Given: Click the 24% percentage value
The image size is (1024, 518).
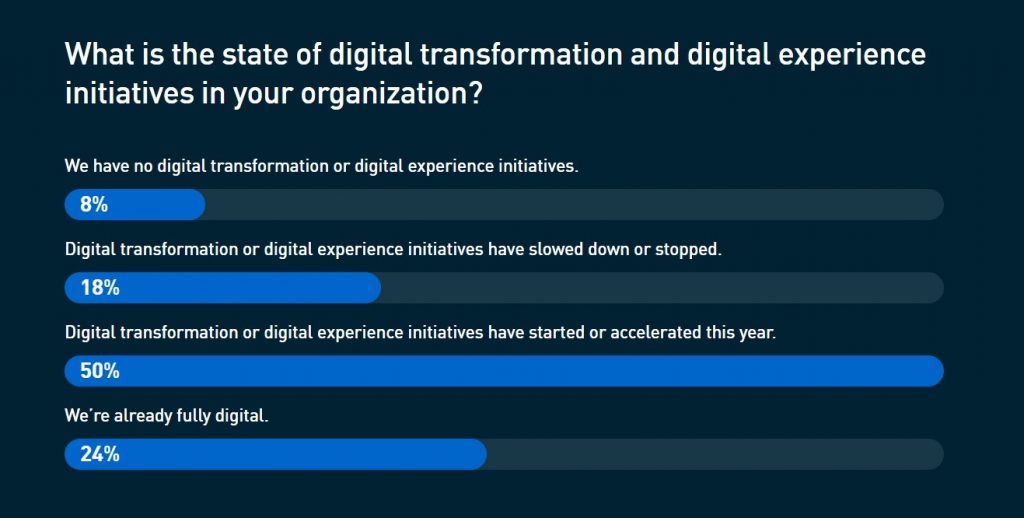Looking at the screenshot, I should (x=100, y=454).
